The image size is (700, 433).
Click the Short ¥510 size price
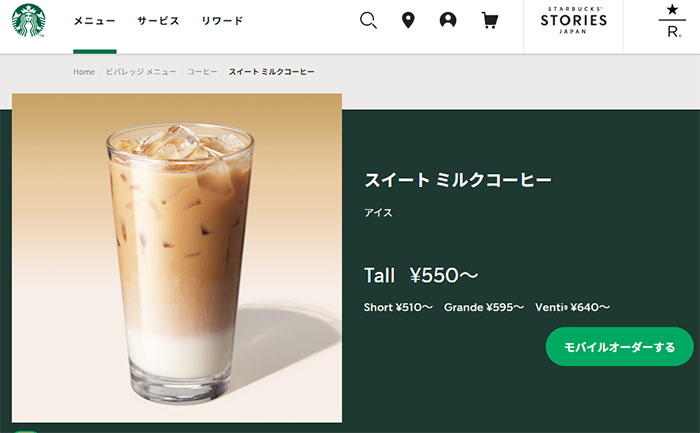tap(398, 307)
